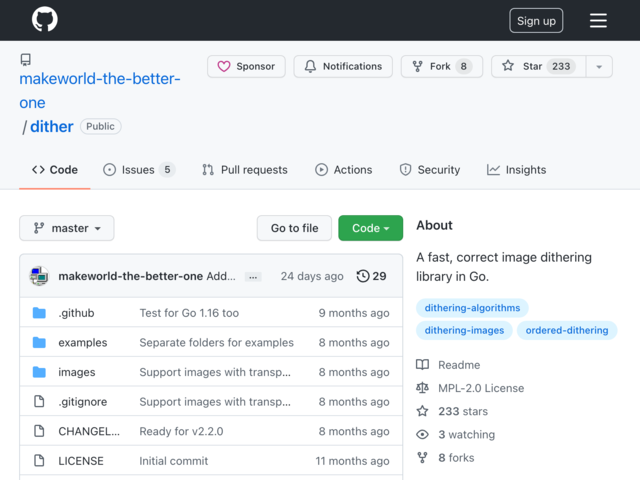Expand the commit message ellipsis

point(253,277)
